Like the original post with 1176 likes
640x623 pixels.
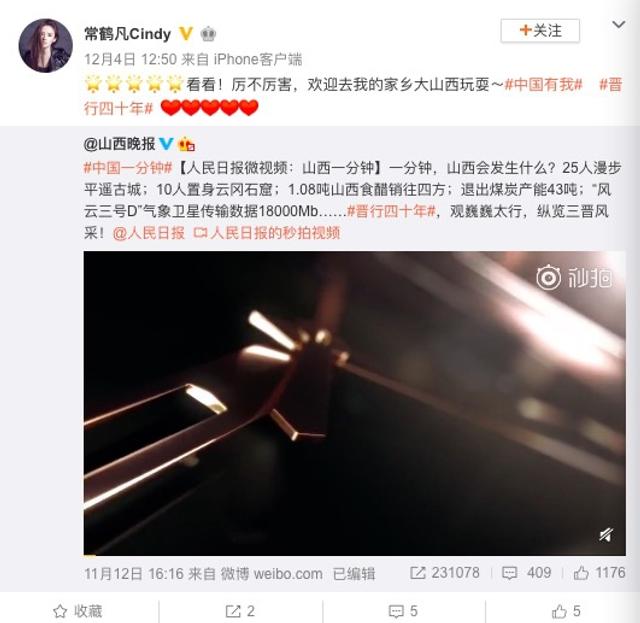click(599, 573)
